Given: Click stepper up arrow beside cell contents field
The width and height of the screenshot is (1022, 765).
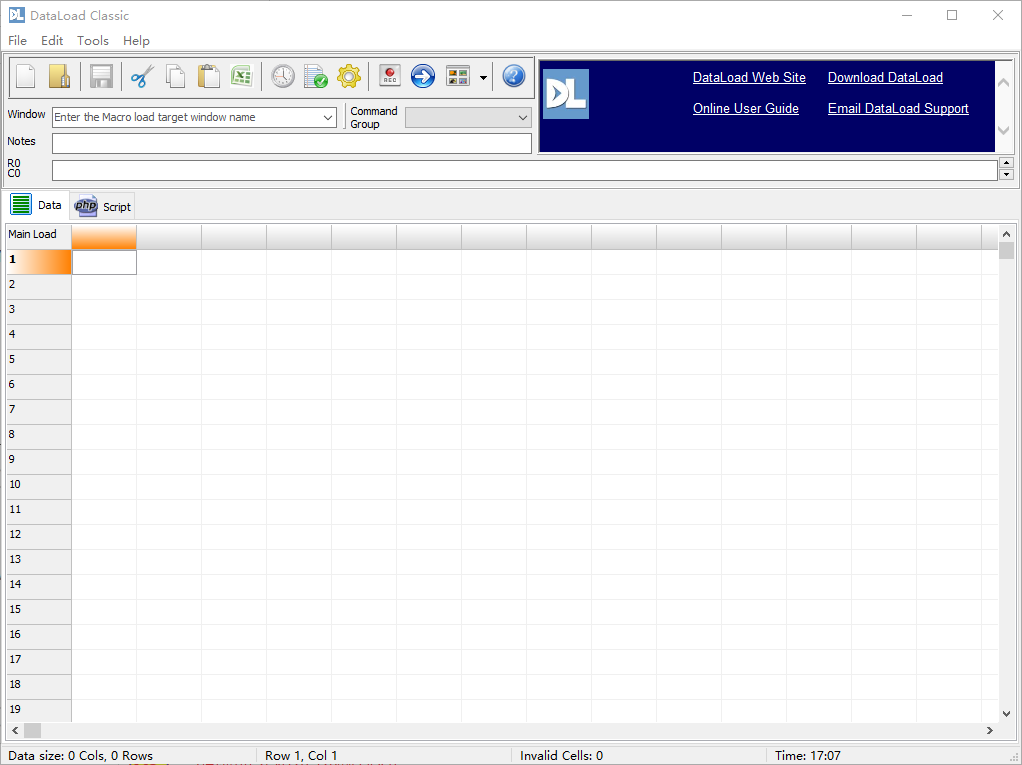Looking at the screenshot, I should pos(1007,164).
